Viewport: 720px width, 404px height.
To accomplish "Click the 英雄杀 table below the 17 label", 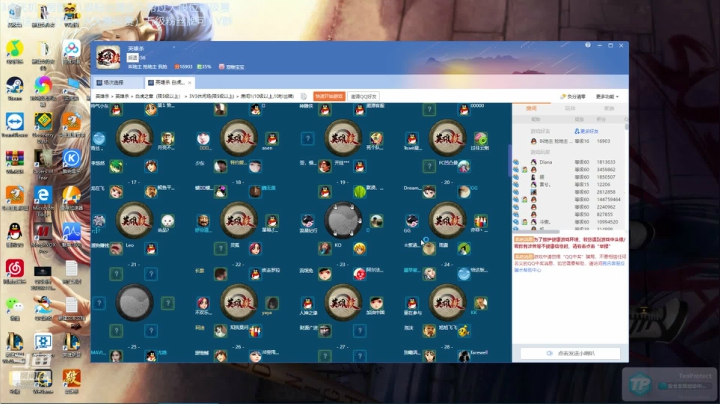I will (134, 220).
